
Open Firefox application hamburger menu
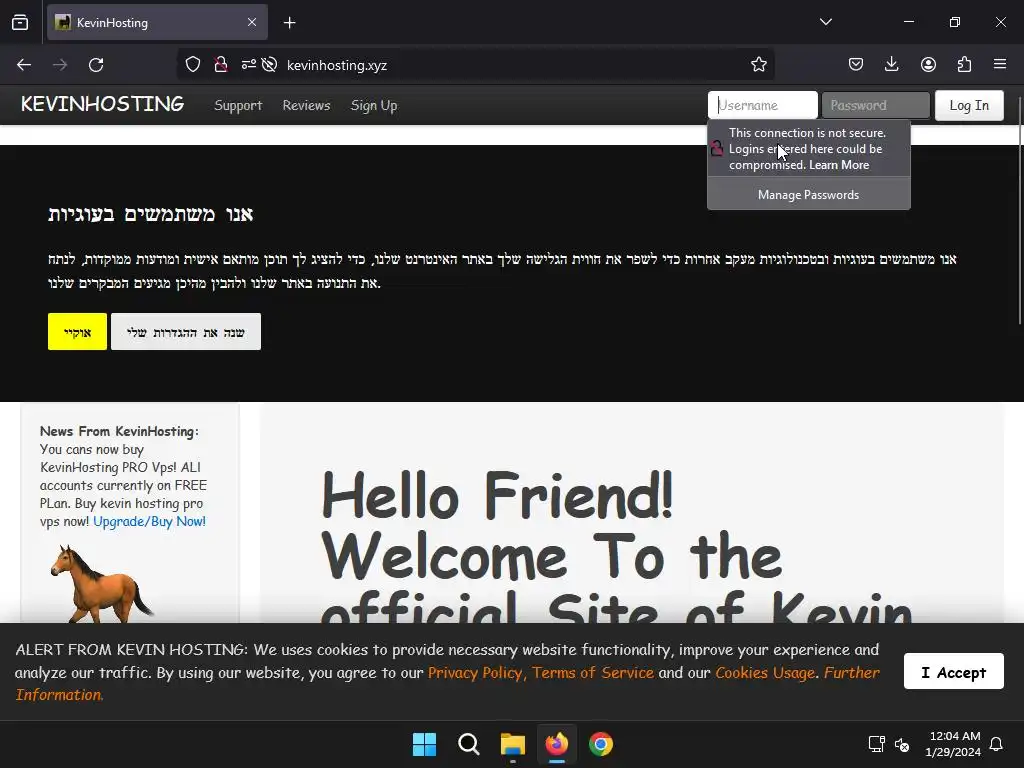1000,64
